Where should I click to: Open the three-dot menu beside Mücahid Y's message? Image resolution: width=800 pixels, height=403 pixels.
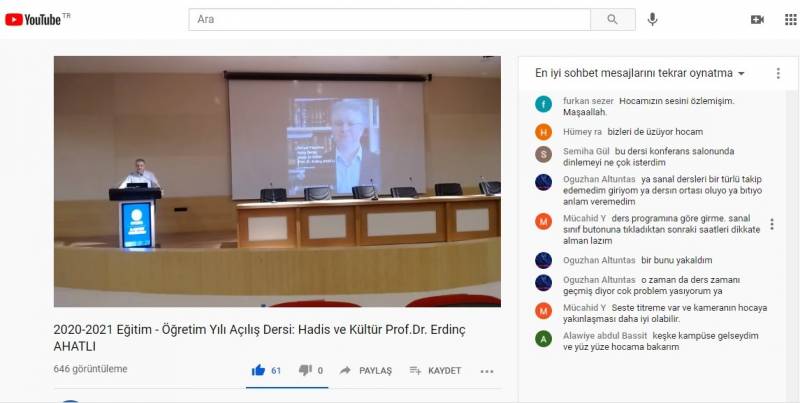click(771, 224)
